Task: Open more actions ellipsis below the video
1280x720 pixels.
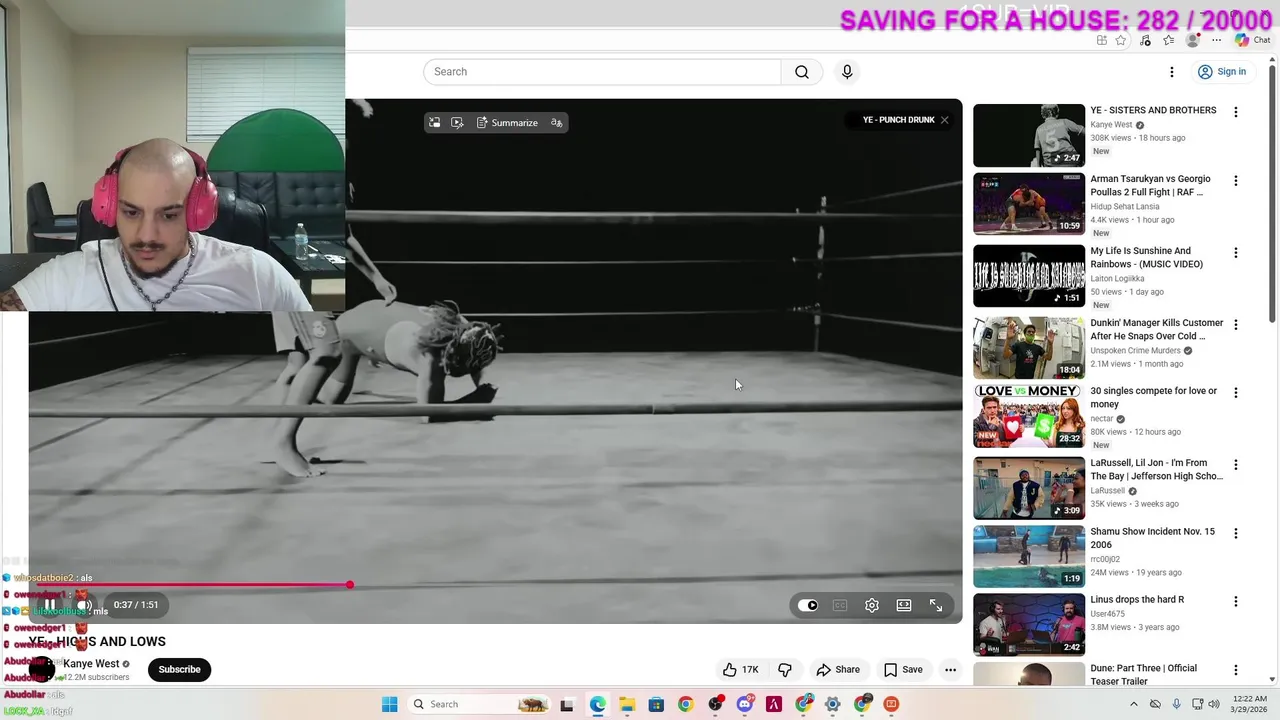Action: pos(951,670)
